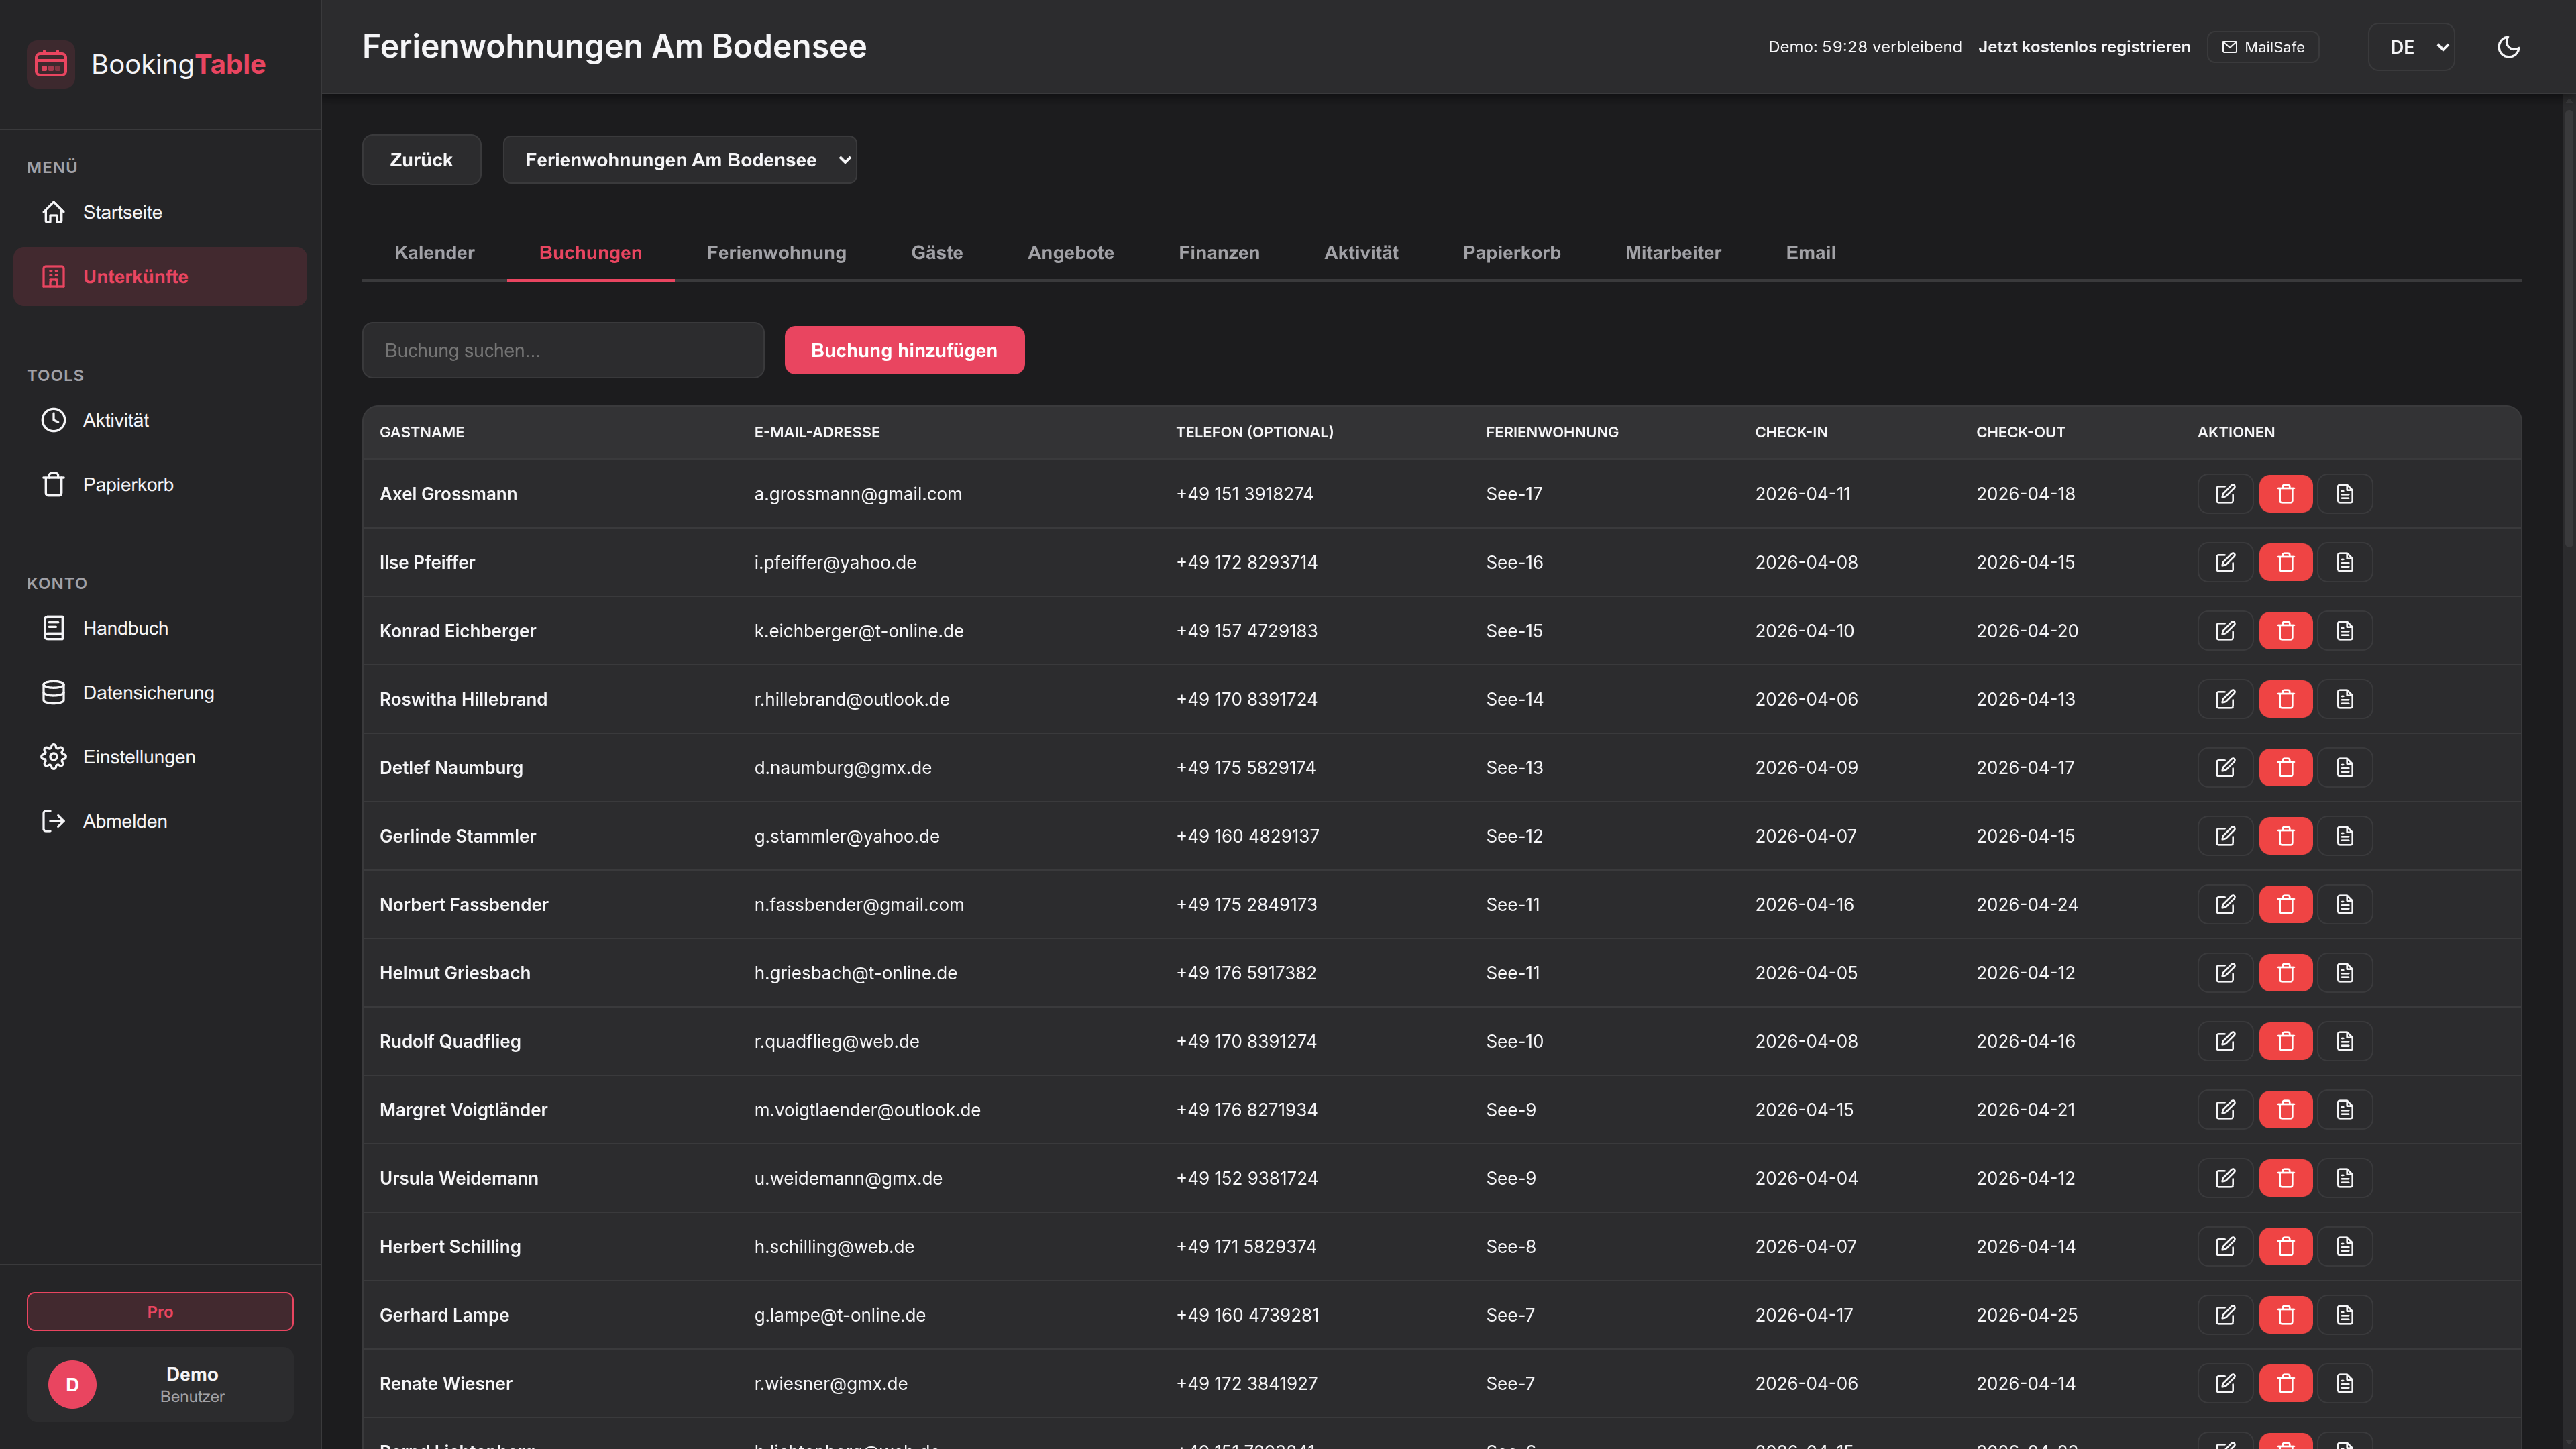The width and height of the screenshot is (2576, 1449).
Task: Click the Zurück button
Action: click(x=421, y=160)
